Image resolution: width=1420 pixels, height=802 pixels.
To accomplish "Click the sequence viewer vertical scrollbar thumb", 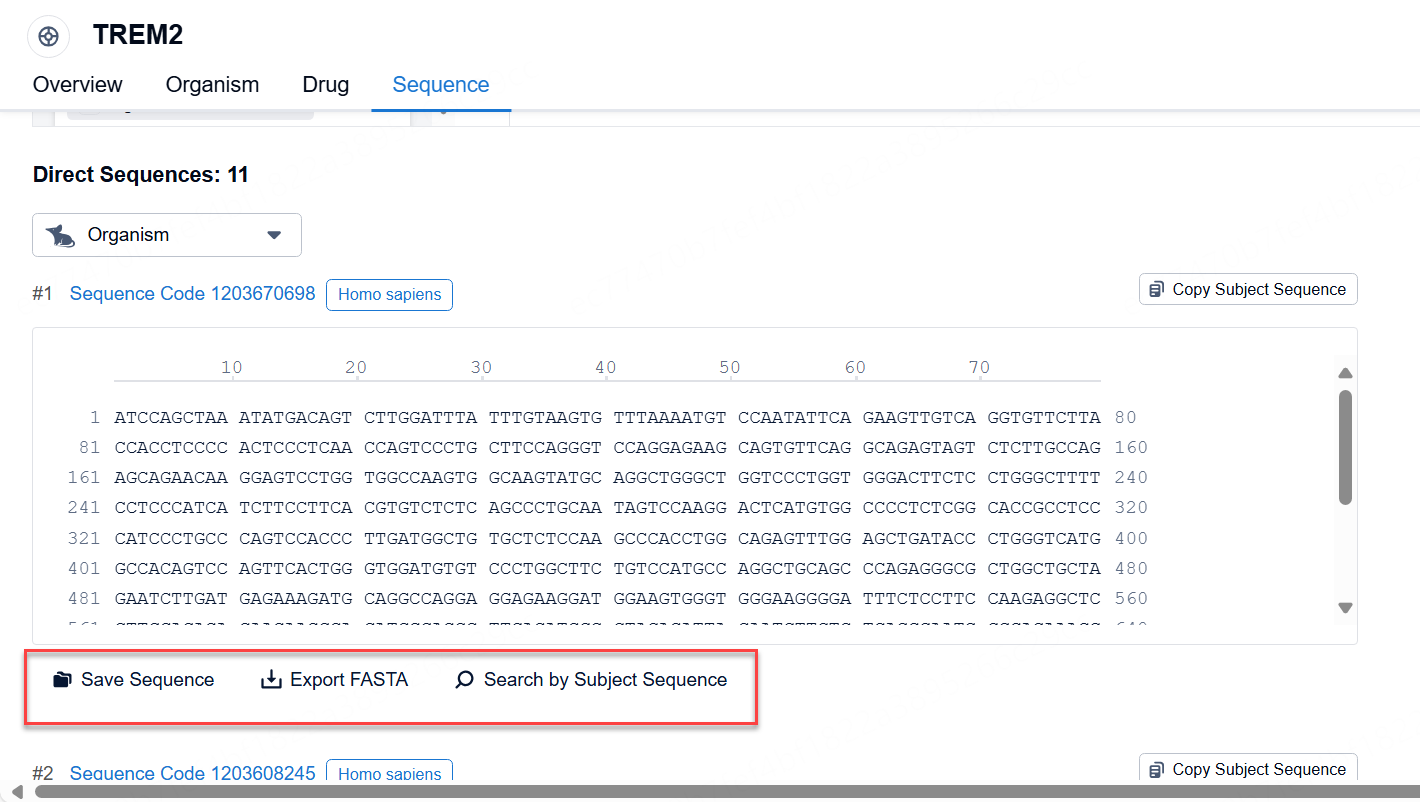I will [1345, 447].
